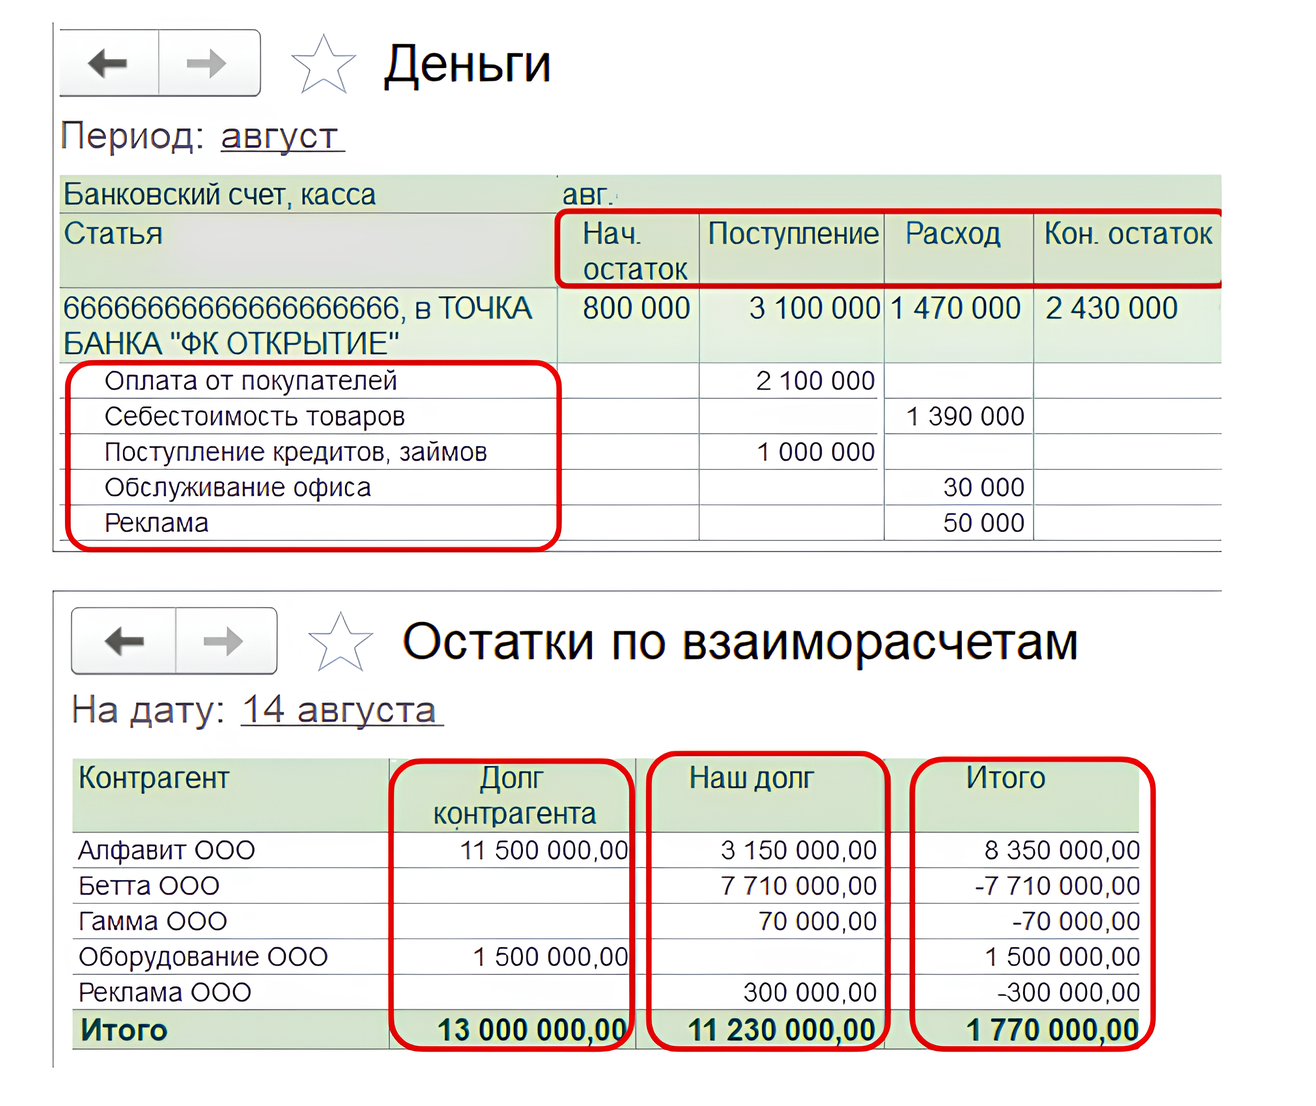The width and height of the screenshot is (1316, 1106).
Task: Click the Кон. остаток column header
Action: (1127, 235)
